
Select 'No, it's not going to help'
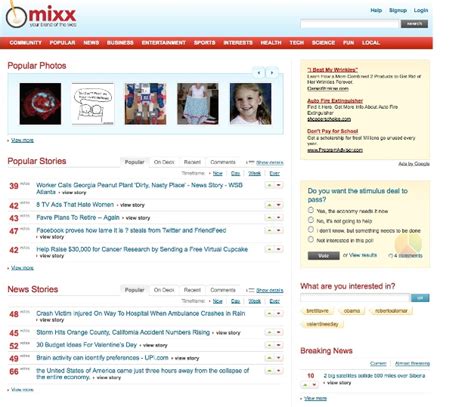[311, 220]
